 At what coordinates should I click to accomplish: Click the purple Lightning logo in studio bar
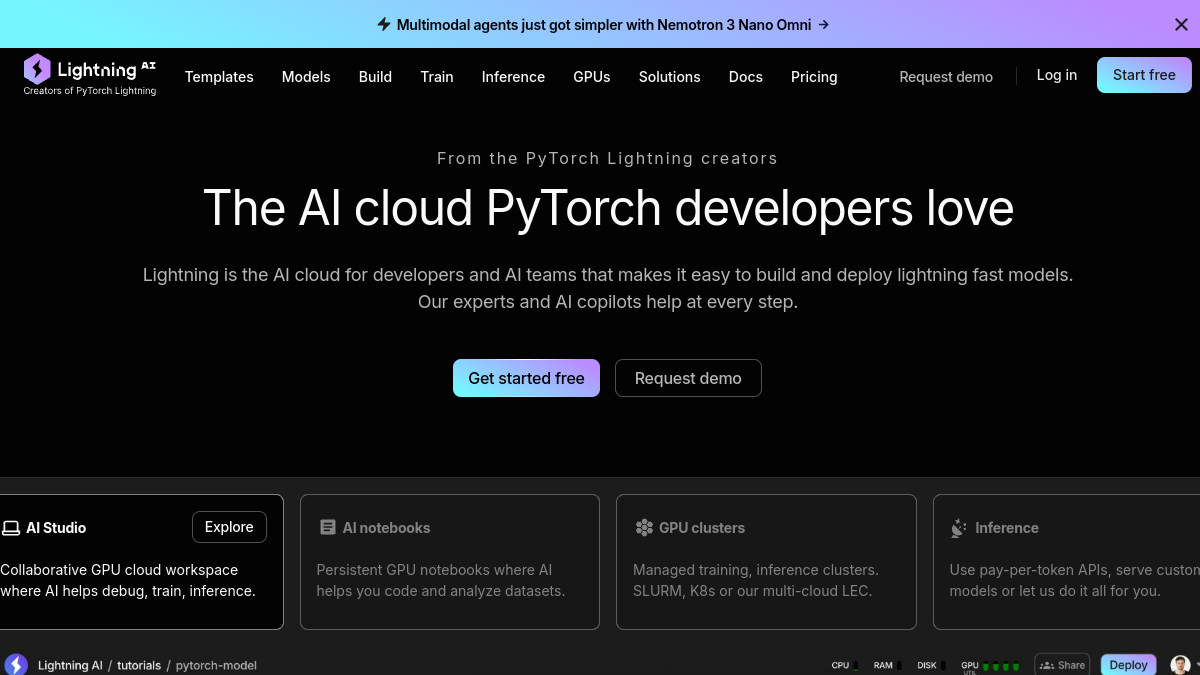16,665
